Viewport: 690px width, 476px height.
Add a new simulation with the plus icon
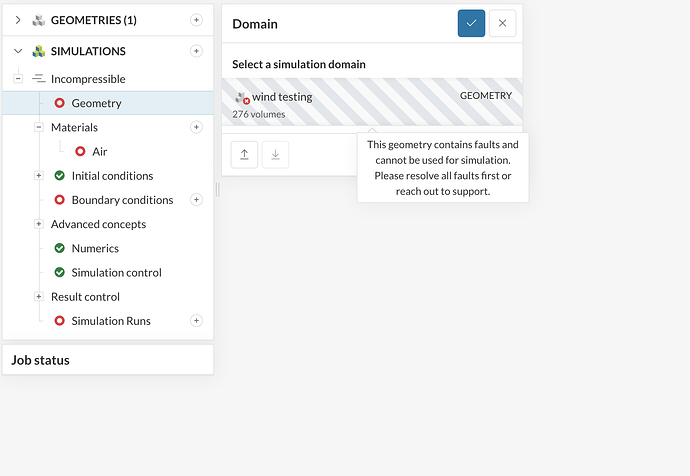coord(196,51)
